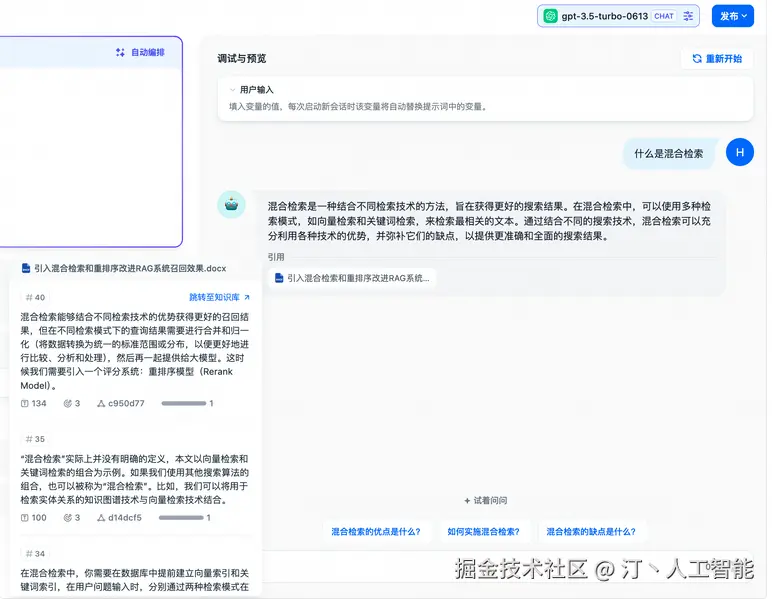Click the OpenAI logo beside gpt-3.5-turbo-0613

click(550, 16)
